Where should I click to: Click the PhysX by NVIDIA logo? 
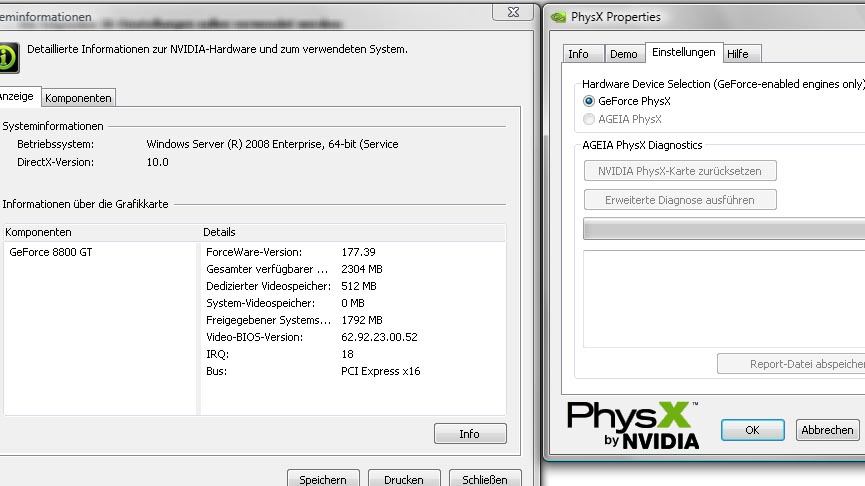pos(633,425)
